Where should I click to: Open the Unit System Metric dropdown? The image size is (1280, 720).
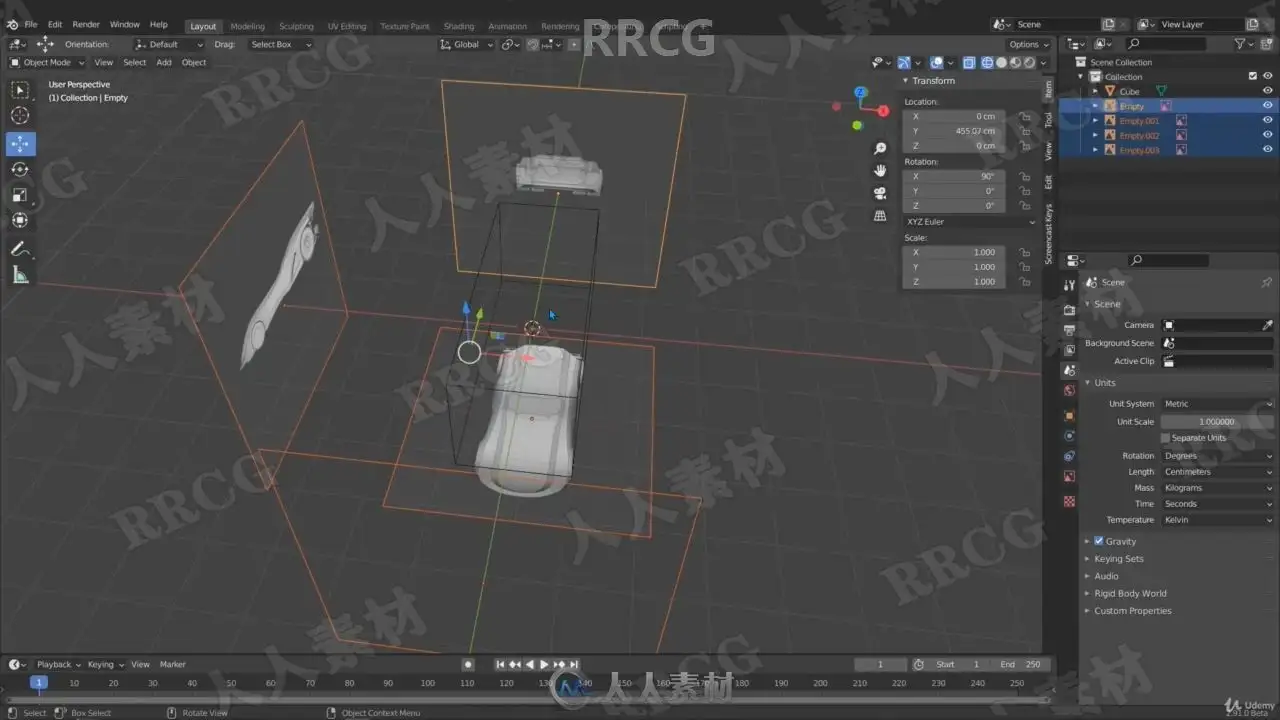pyautogui.click(x=1218, y=404)
